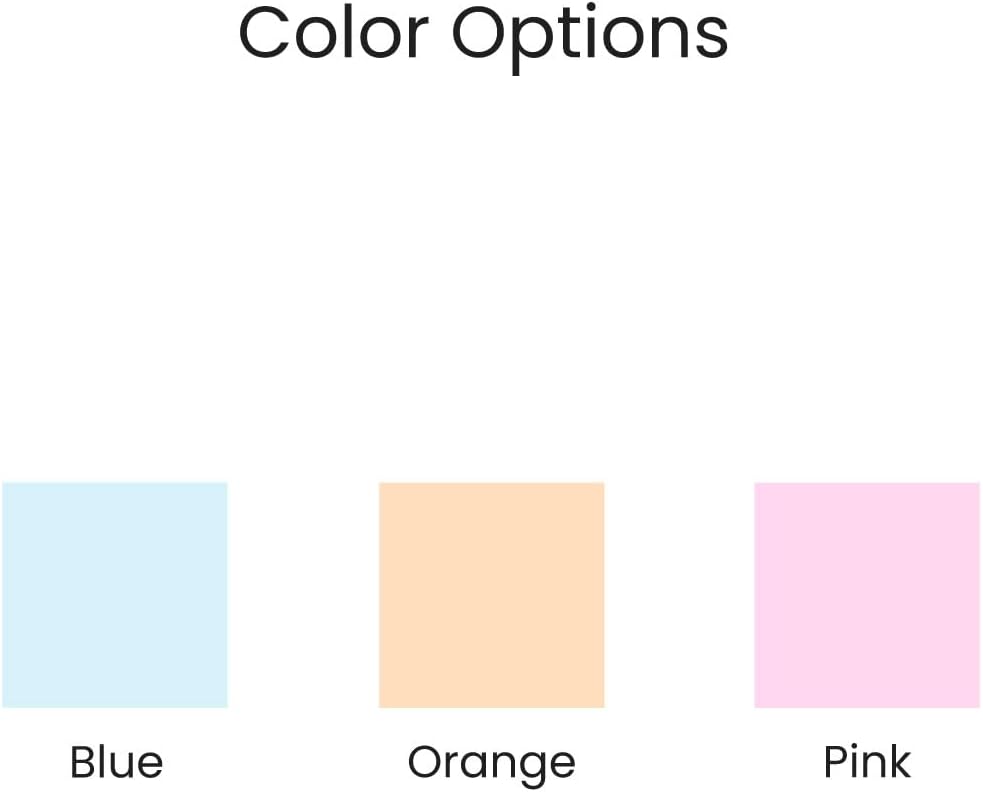Click the 'Color Options' heading
Image resolution: width=983 pixels, height=792 pixels.
(x=483, y=36)
